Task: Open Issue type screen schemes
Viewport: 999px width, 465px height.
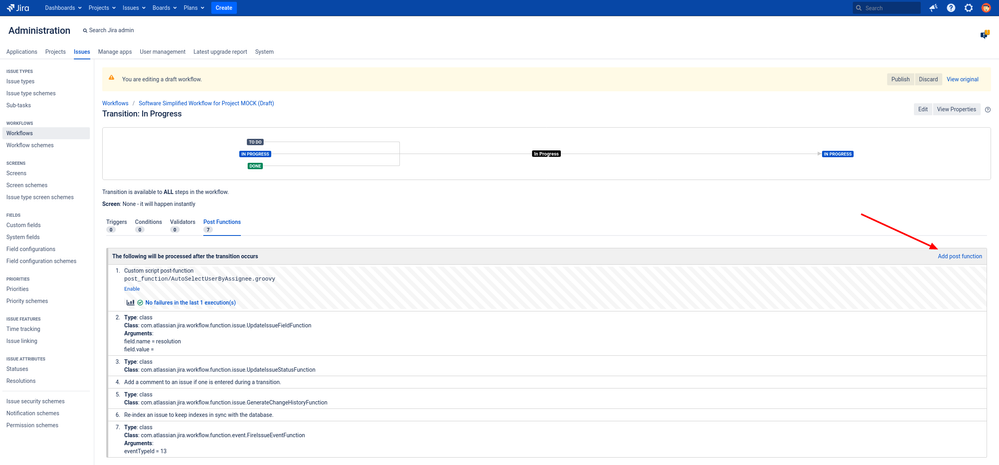Action: click(40, 197)
